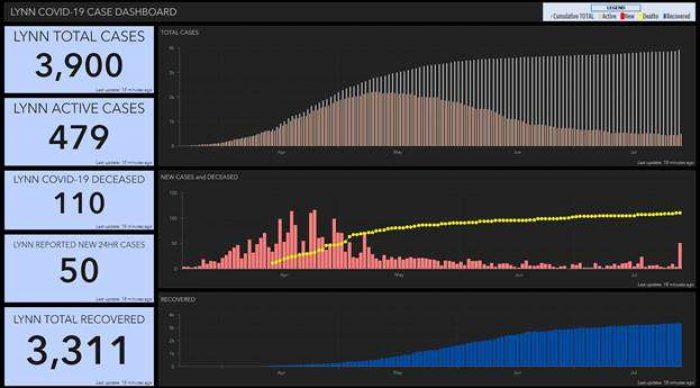Click the Recovered chart title

(x=178, y=299)
